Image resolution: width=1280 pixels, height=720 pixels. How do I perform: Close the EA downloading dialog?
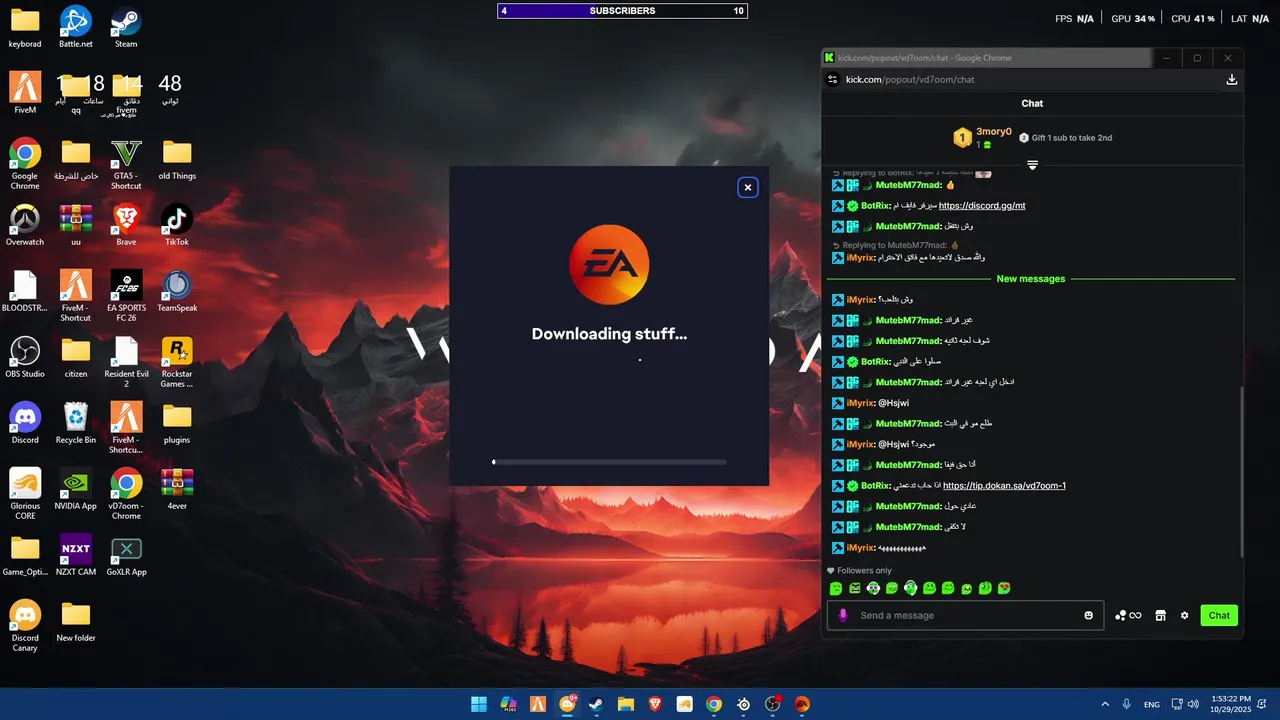tap(747, 187)
